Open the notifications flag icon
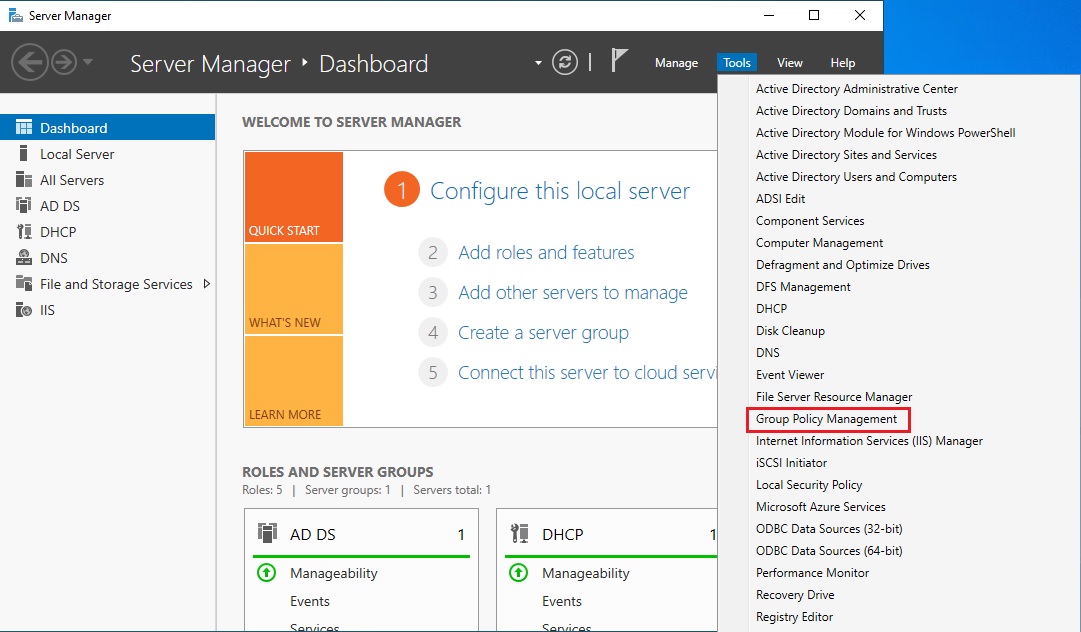Screen dimensions: 1081x632 coord(620,62)
